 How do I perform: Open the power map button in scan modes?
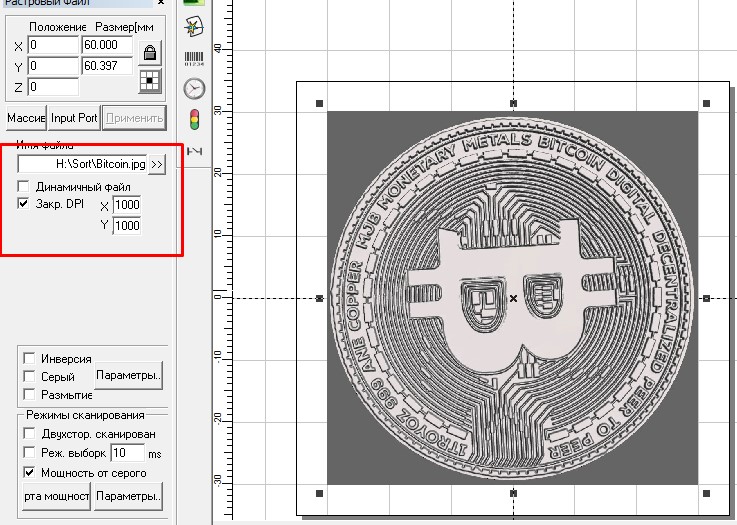coord(55,496)
